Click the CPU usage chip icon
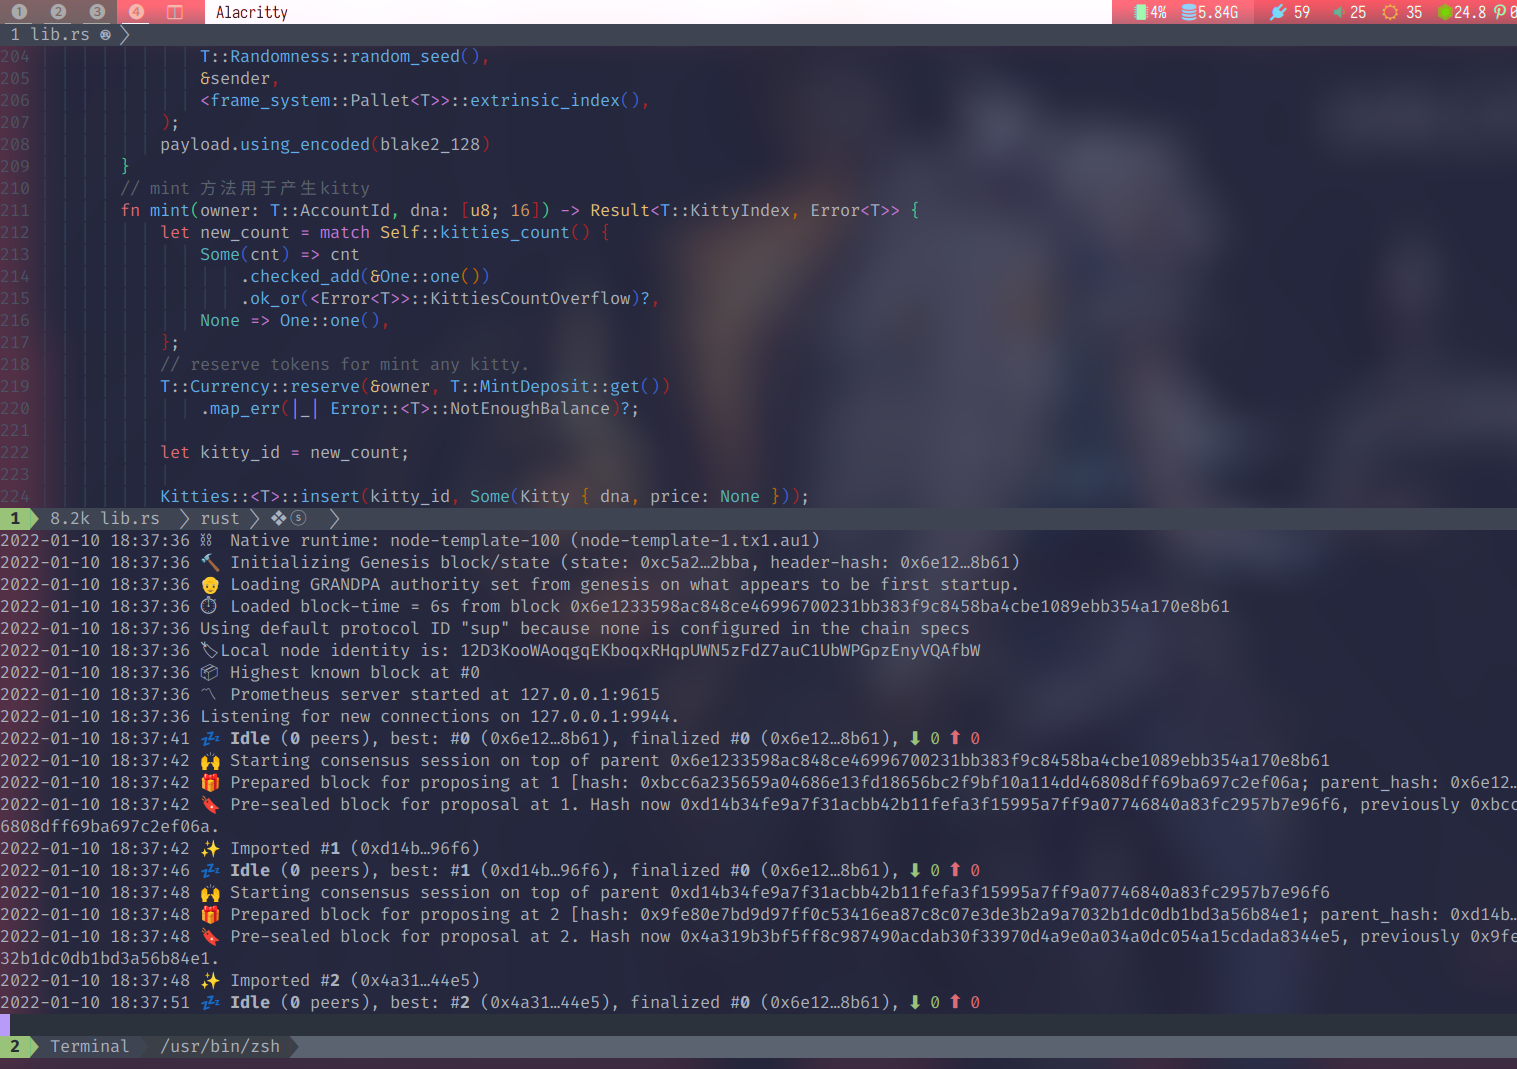1517x1069 pixels. (x=1140, y=12)
